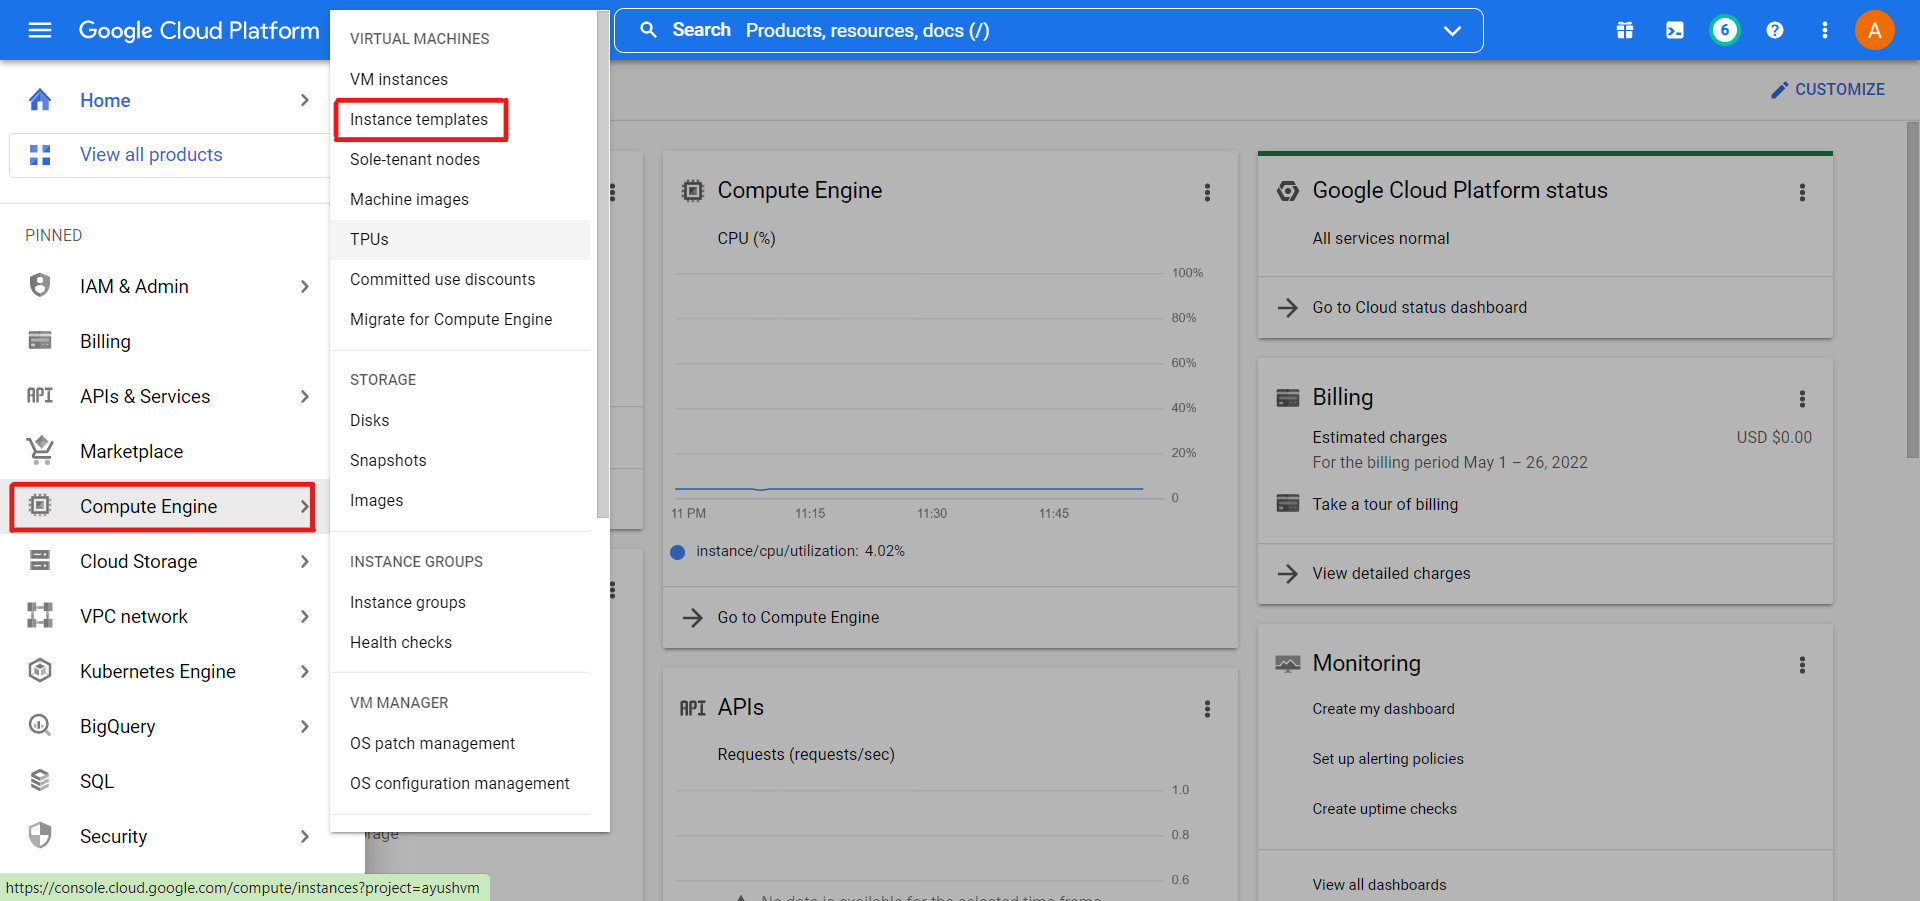Click the Security shield icon
This screenshot has width=1920, height=901.
pos(40,836)
